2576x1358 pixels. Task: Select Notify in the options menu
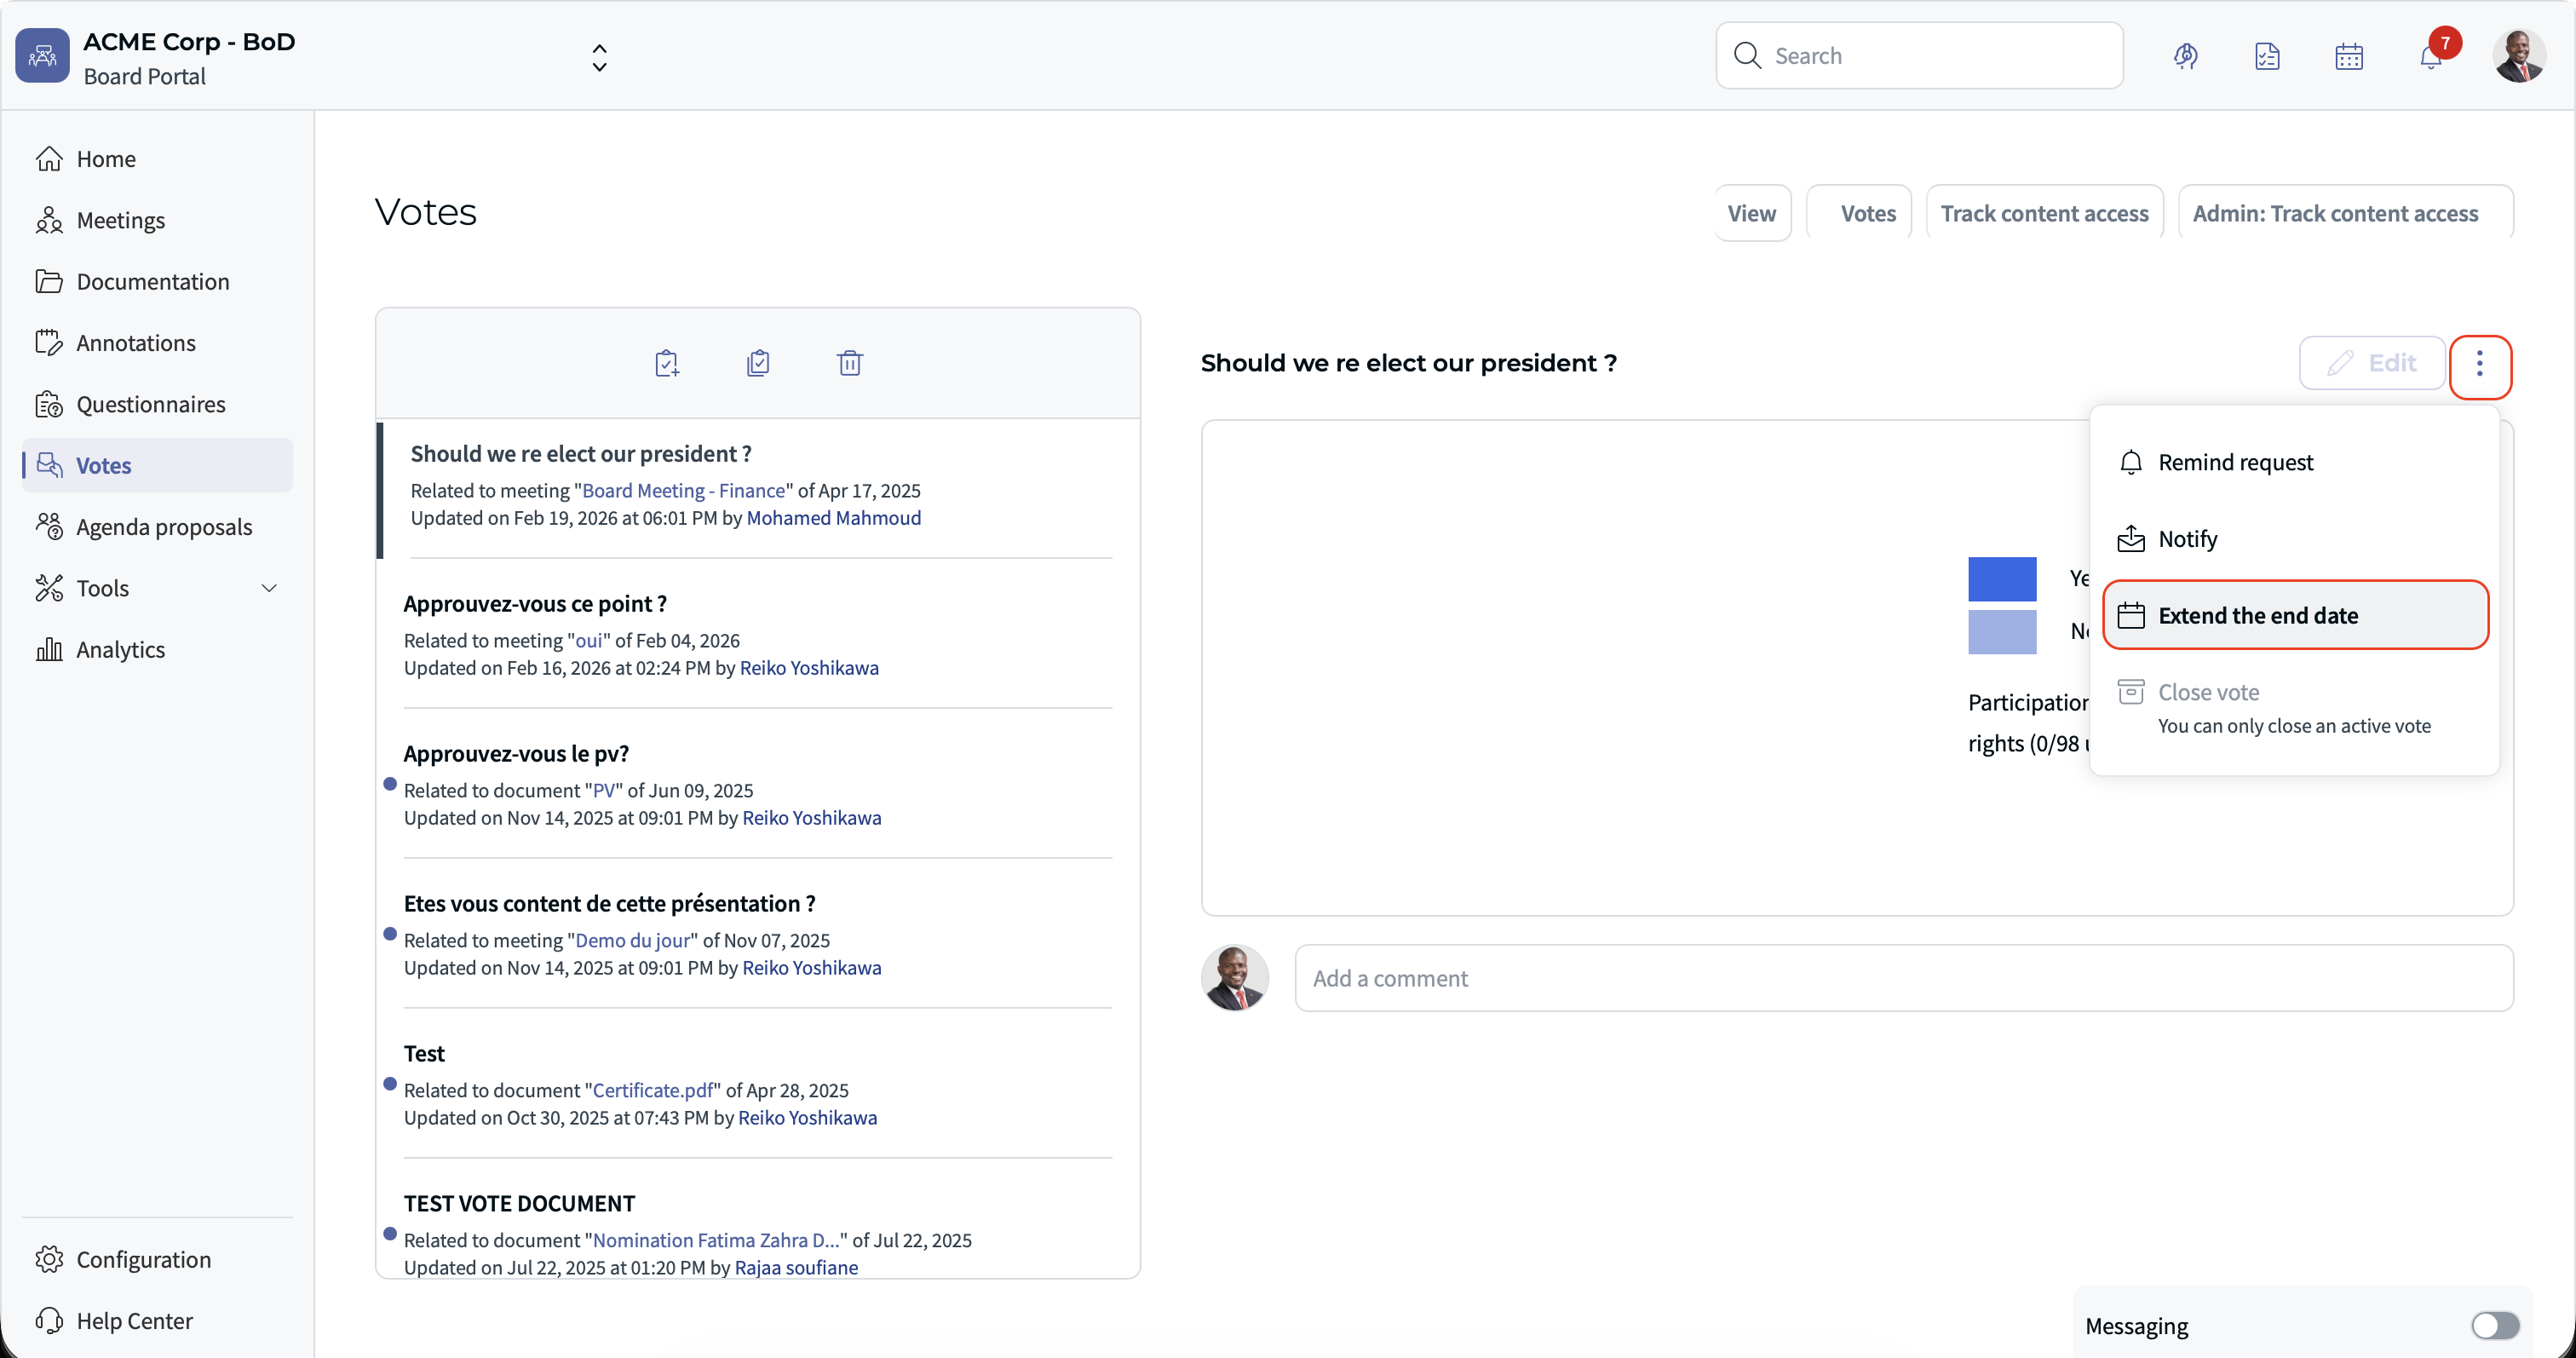pyautogui.click(x=2187, y=539)
